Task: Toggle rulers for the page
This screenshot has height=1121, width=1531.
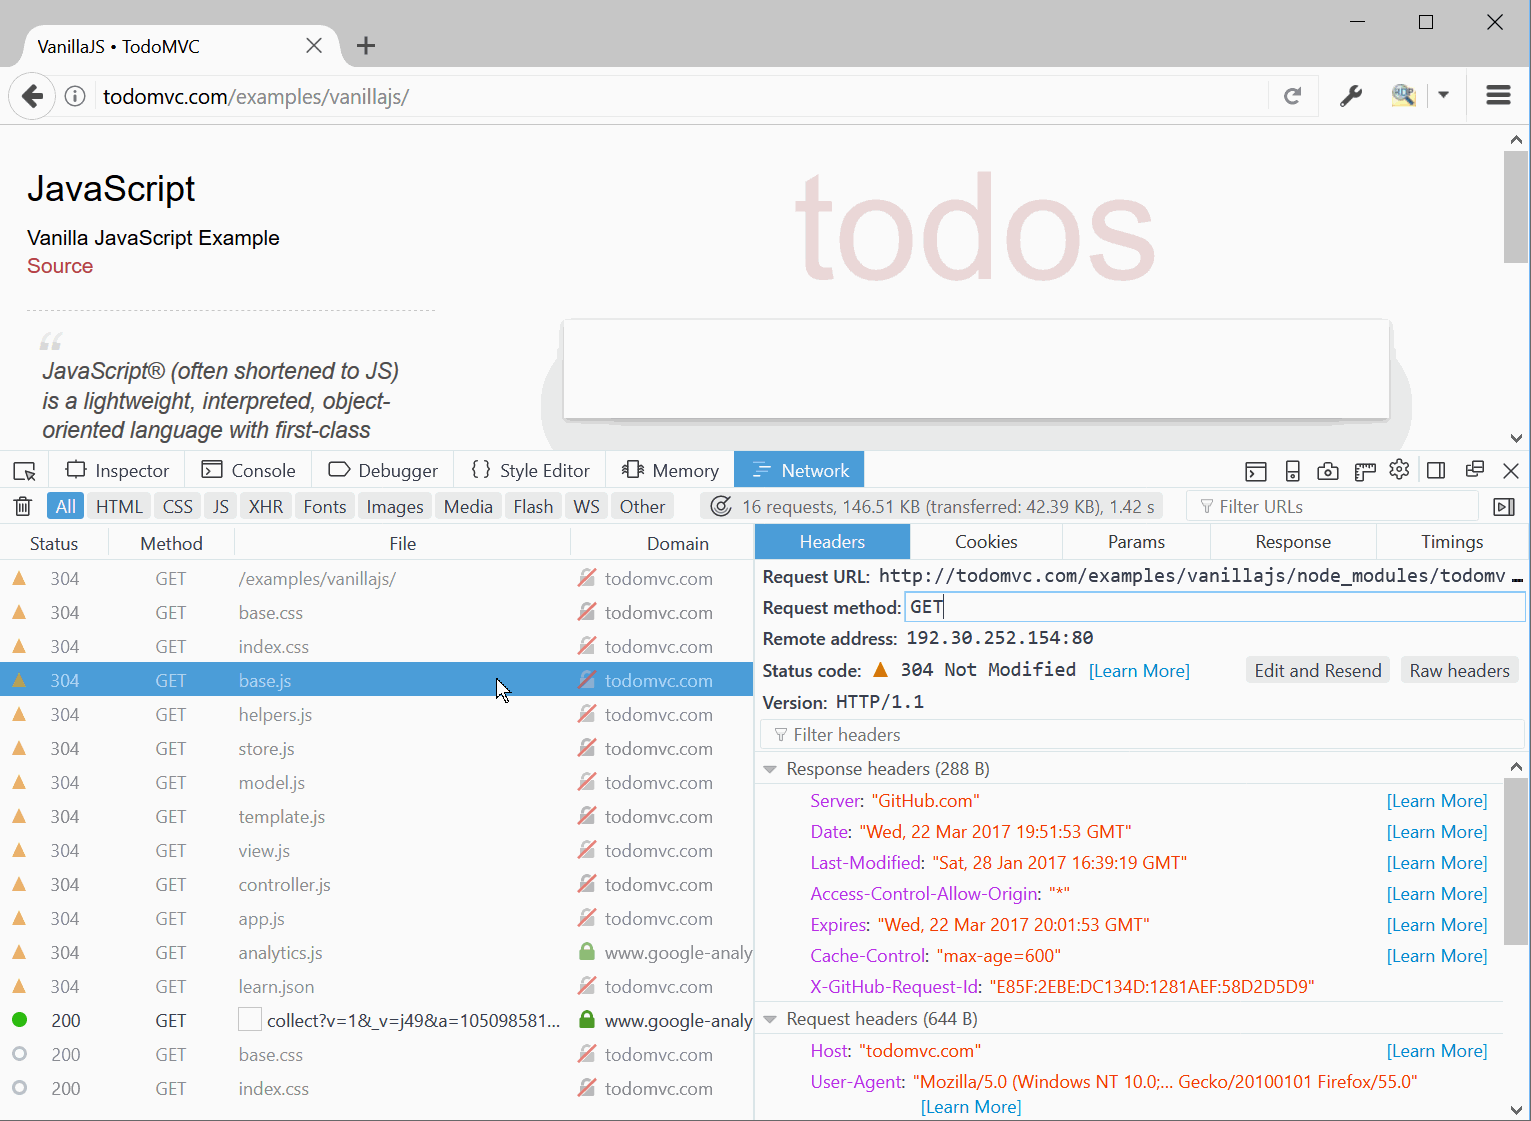Action: [x=1365, y=471]
